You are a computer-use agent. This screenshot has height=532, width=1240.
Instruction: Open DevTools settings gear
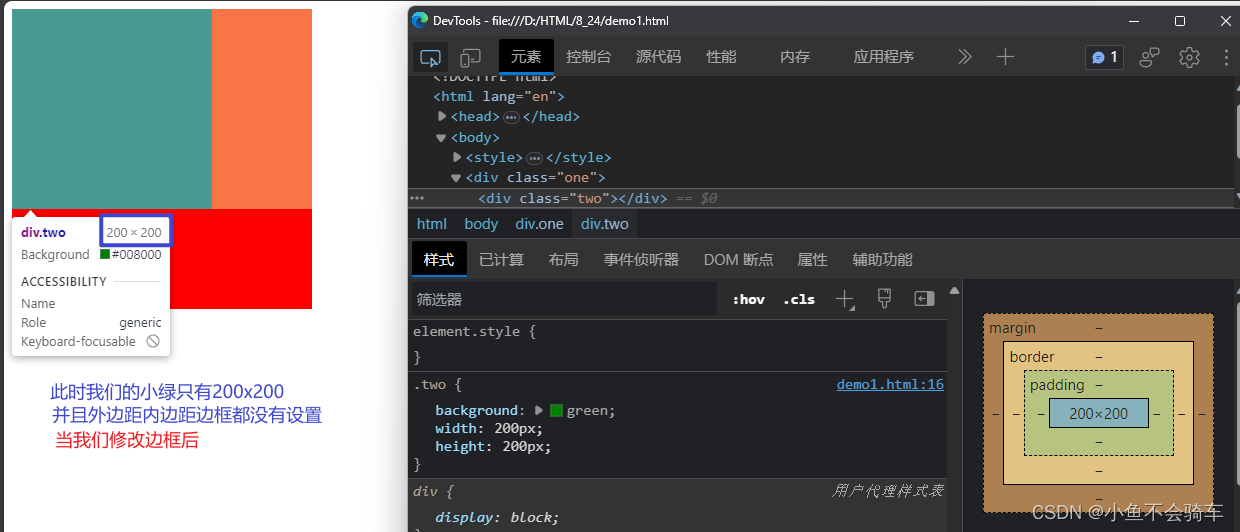point(1189,57)
